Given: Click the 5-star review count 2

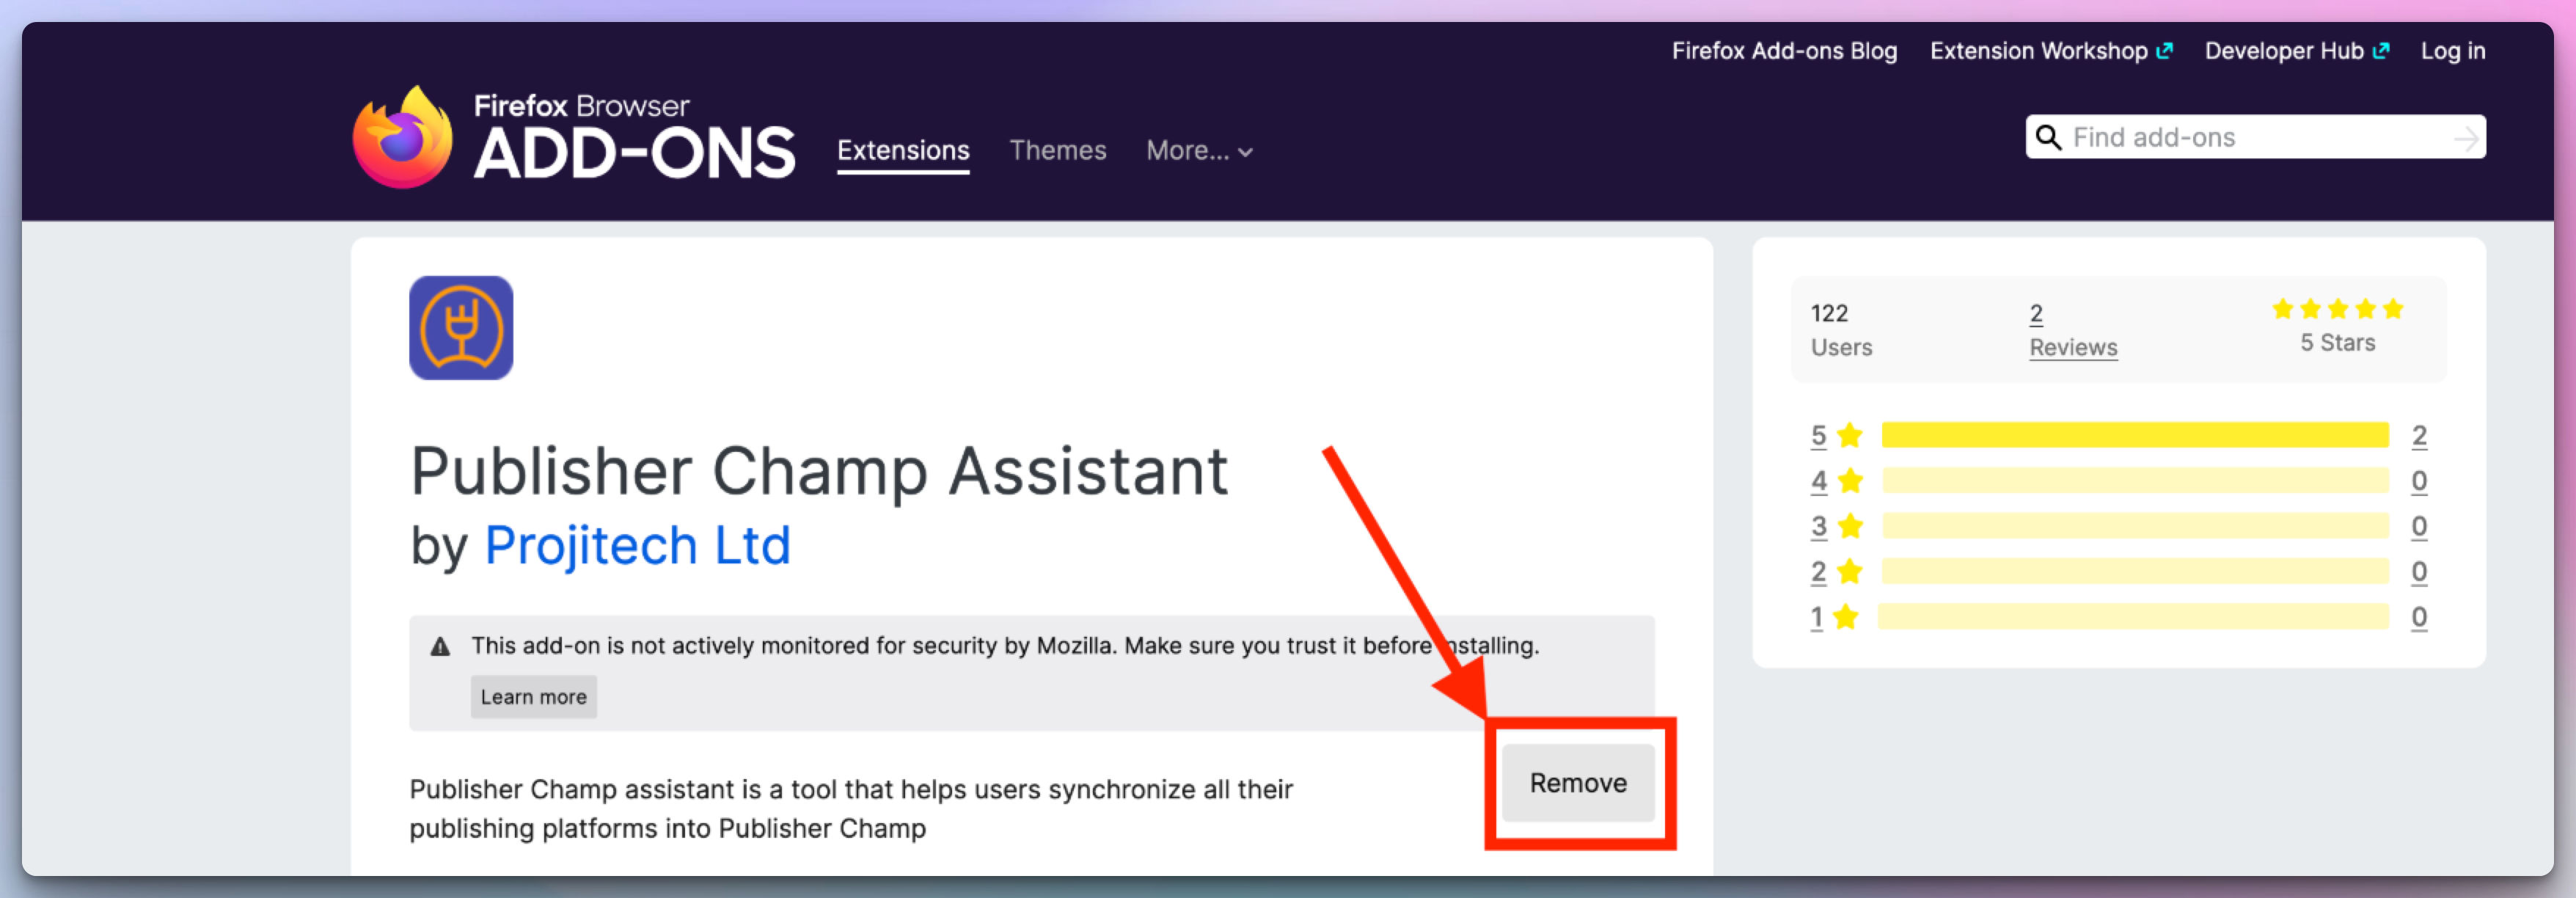Looking at the screenshot, I should pyautogui.click(x=2418, y=436).
